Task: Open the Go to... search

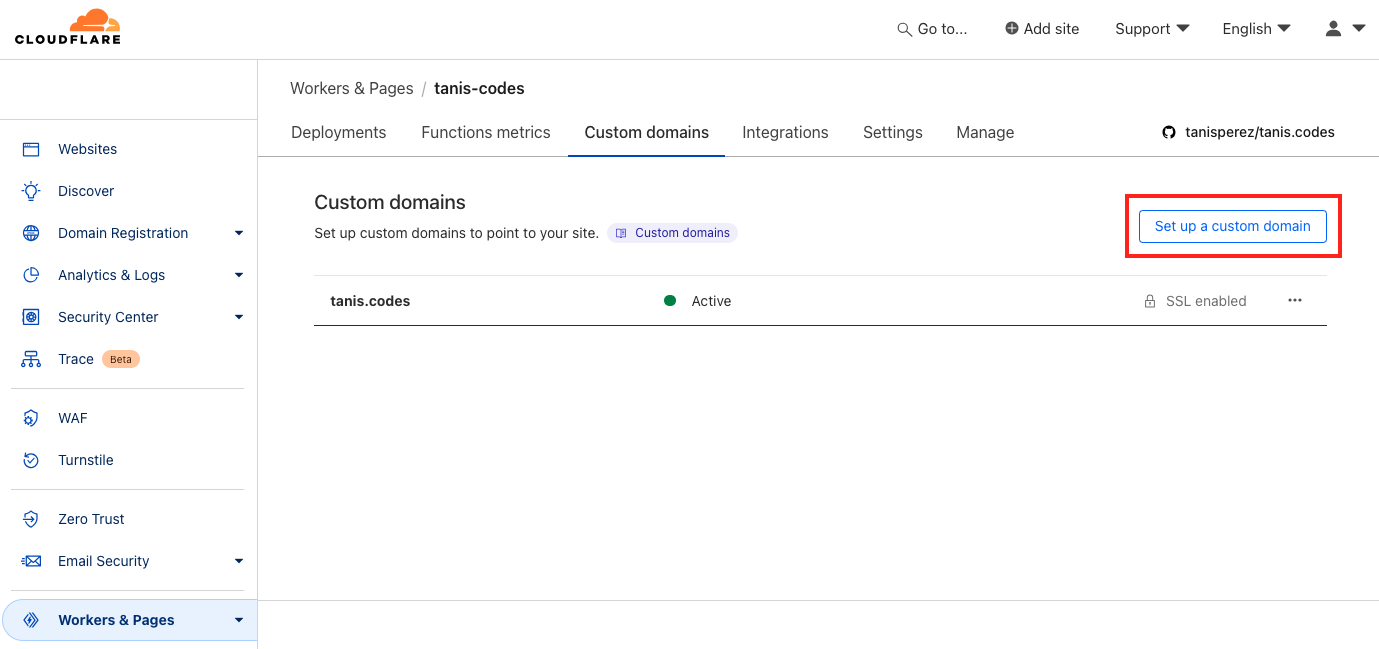Action: pos(932,29)
